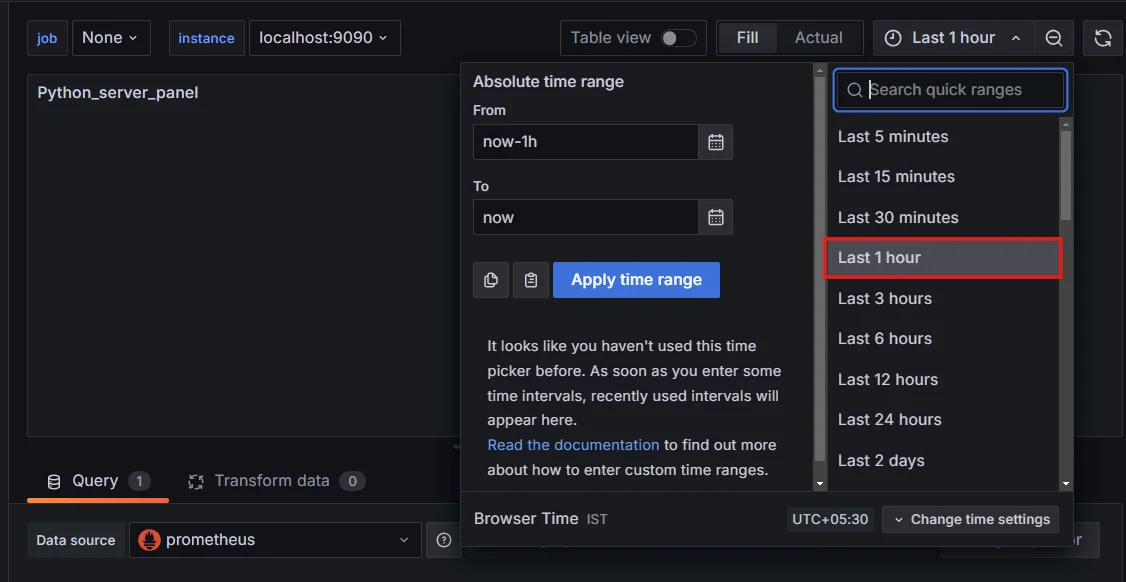This screenshot has height=582, width=1126.
Task: Toggle the Table view switch
Action: pos(679,38)
